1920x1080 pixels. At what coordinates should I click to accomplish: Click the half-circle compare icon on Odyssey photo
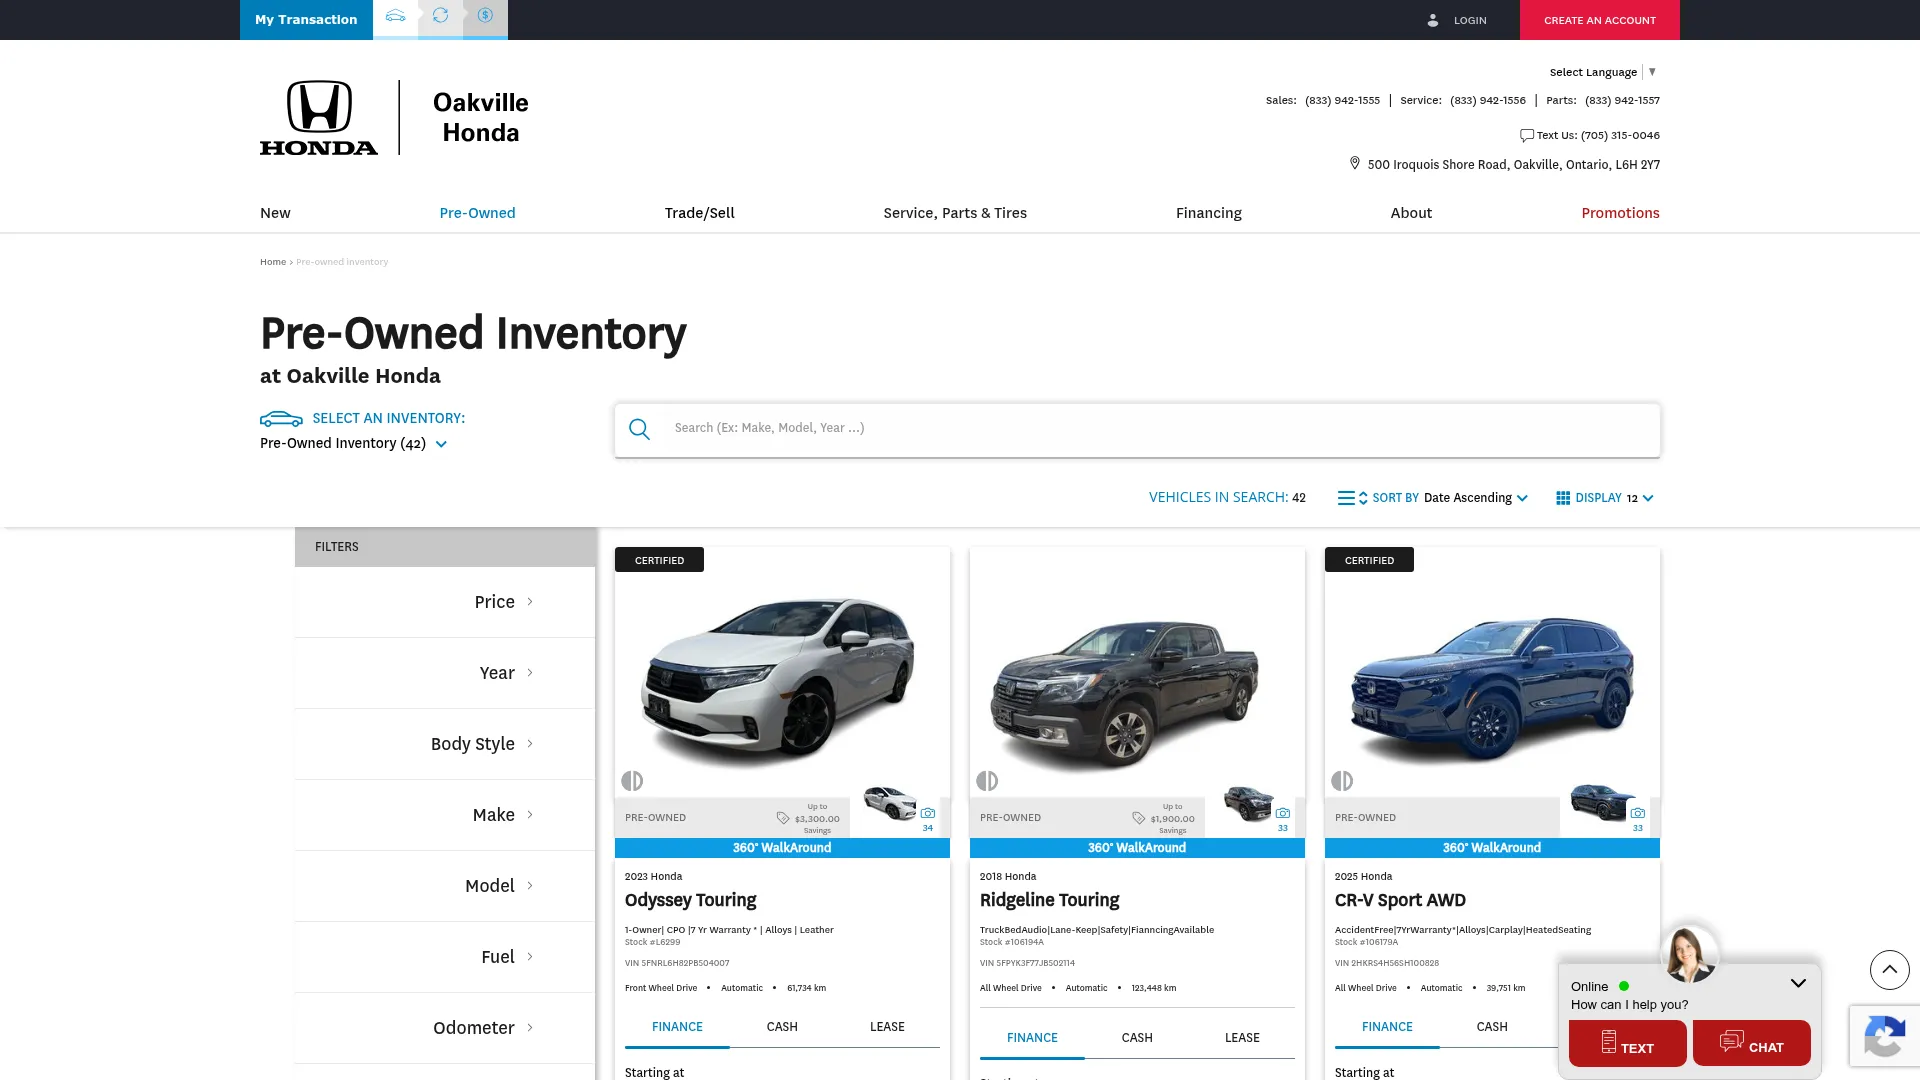(x=632, y=780)
